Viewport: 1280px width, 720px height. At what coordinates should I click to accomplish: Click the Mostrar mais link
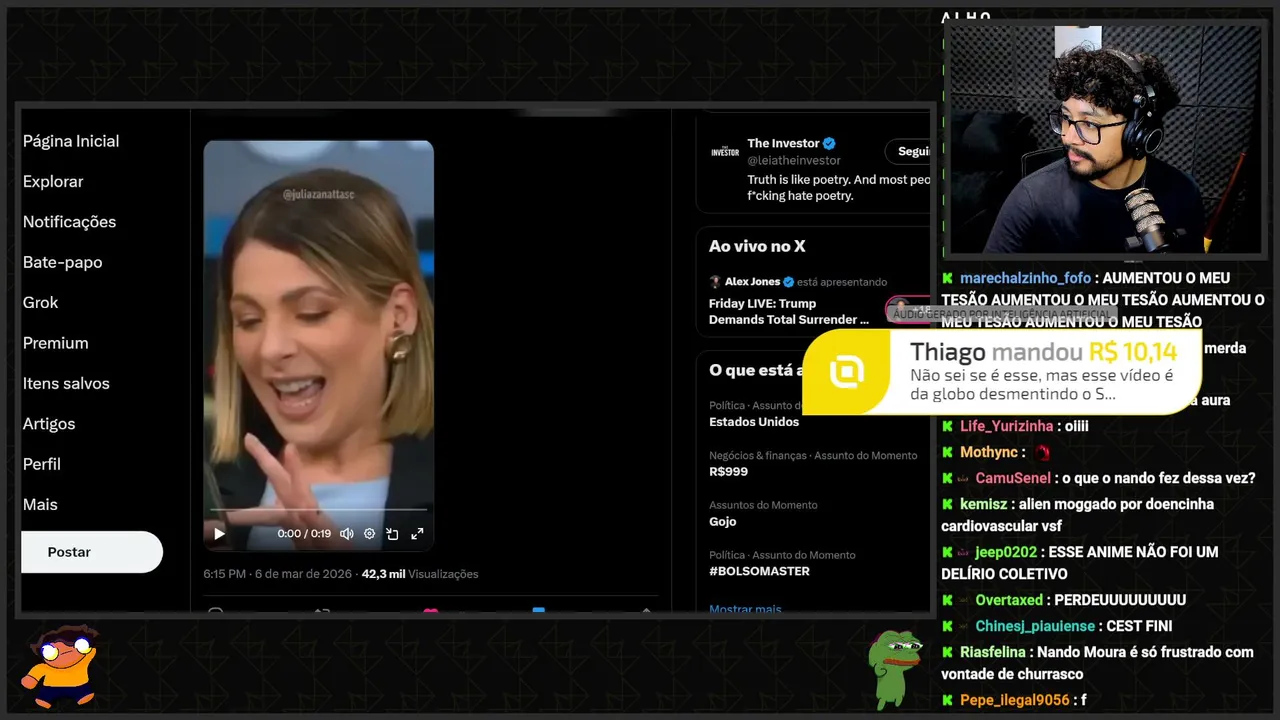coord(745,609)
